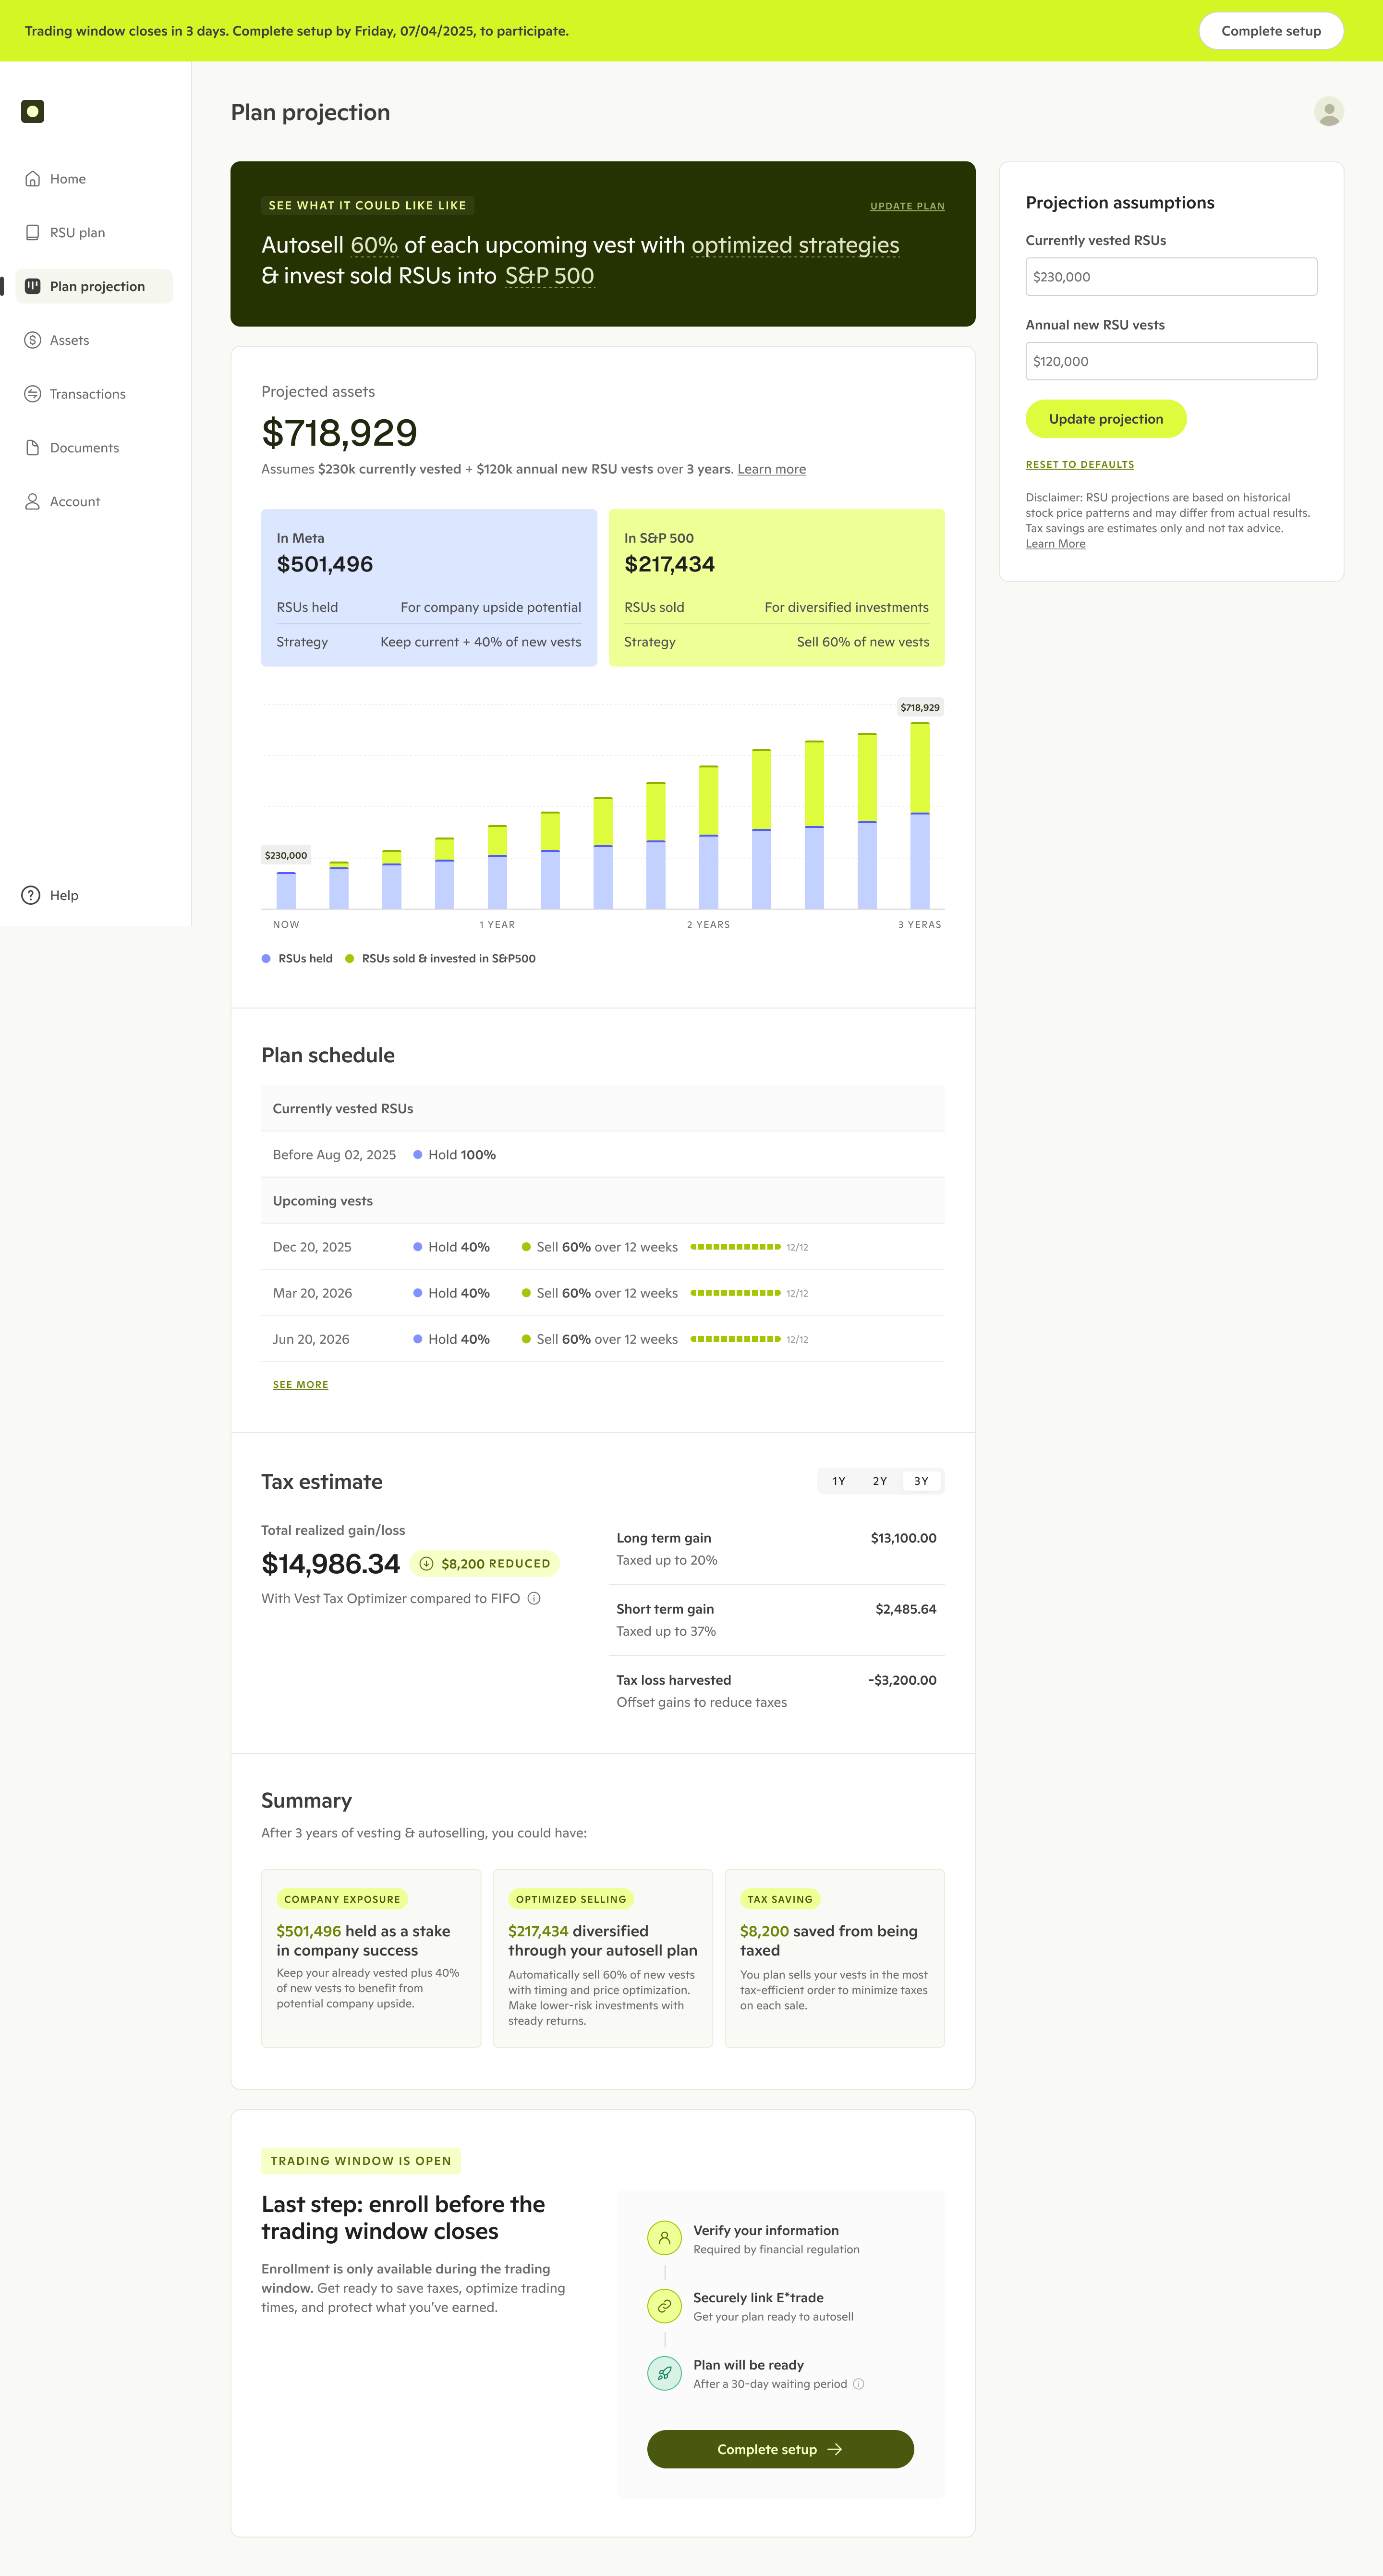This screenshot has width=1383, height=2576.
Task: Click the Assets dollar icon
Action: click(x=33, y=340)
